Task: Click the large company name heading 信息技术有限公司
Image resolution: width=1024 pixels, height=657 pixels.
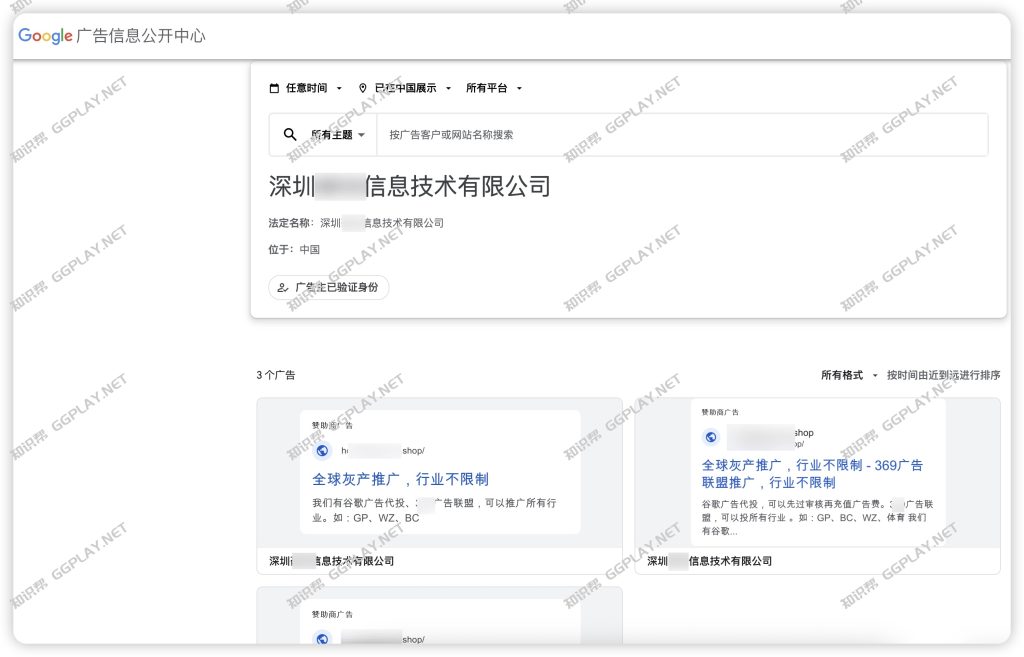Action: pyautogui.click(x=409, y=186)
